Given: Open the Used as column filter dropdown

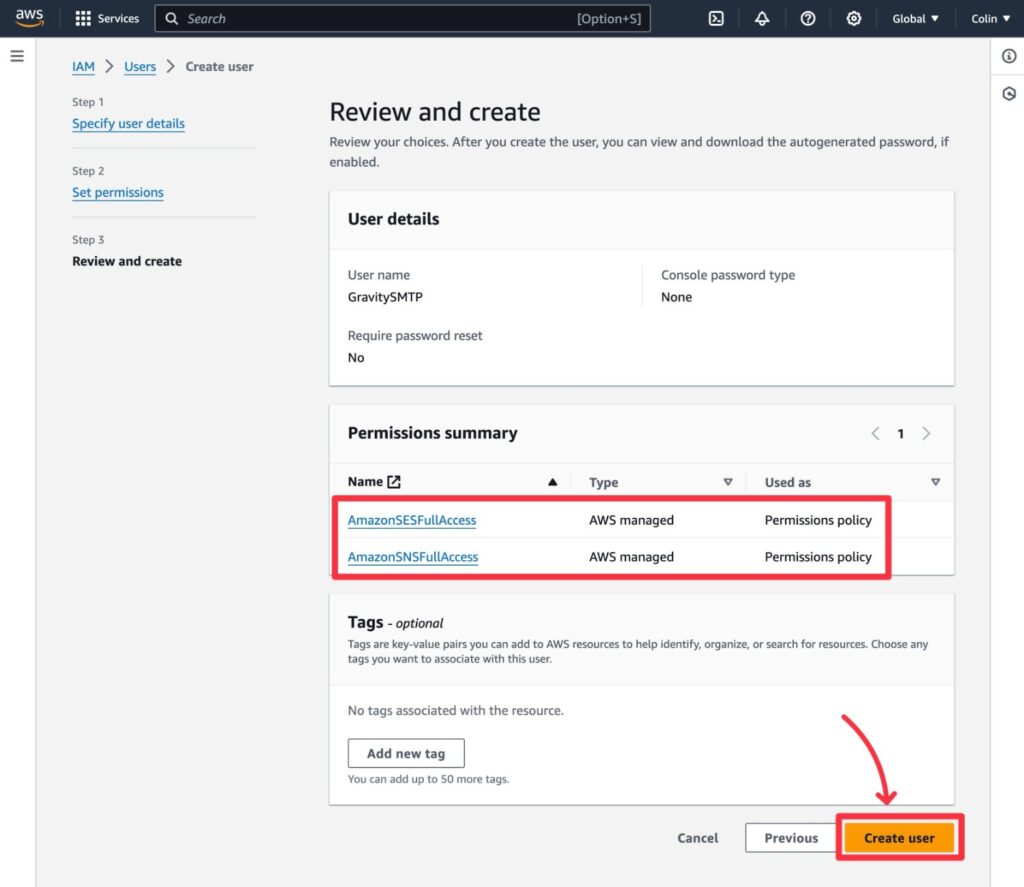Looking at the screenshot, I should [x=936, y=482].
